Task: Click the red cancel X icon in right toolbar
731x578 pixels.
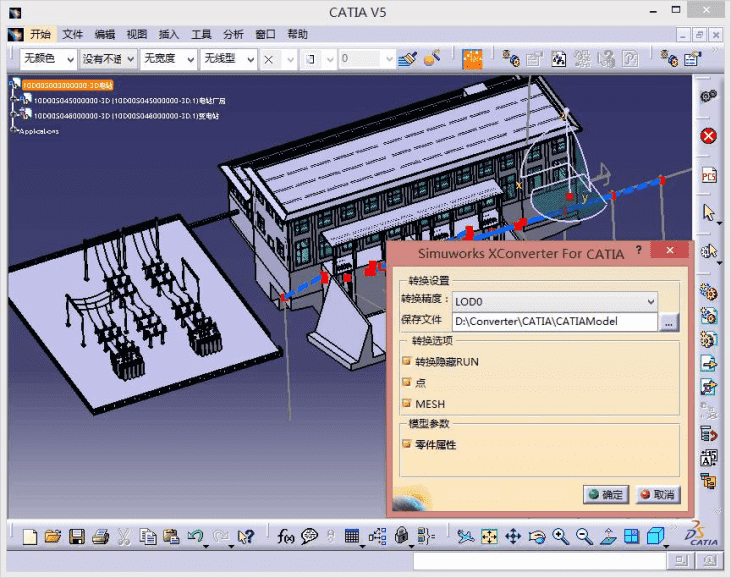Action: coord(709,136)
